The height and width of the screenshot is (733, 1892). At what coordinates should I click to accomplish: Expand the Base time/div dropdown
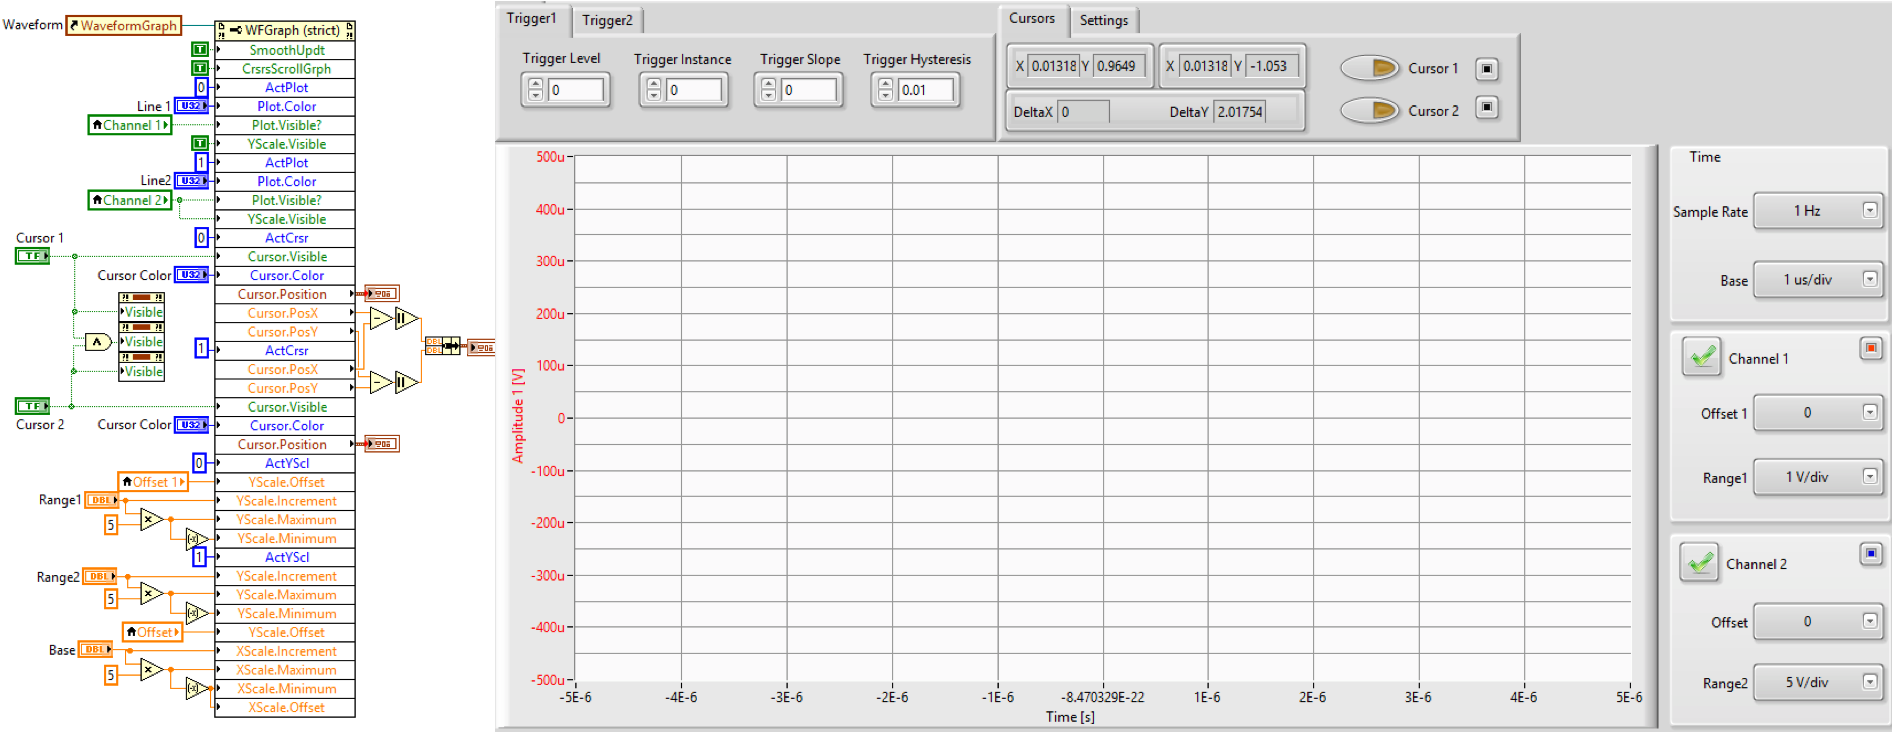pyautogui.click(x=1818, y=280)
